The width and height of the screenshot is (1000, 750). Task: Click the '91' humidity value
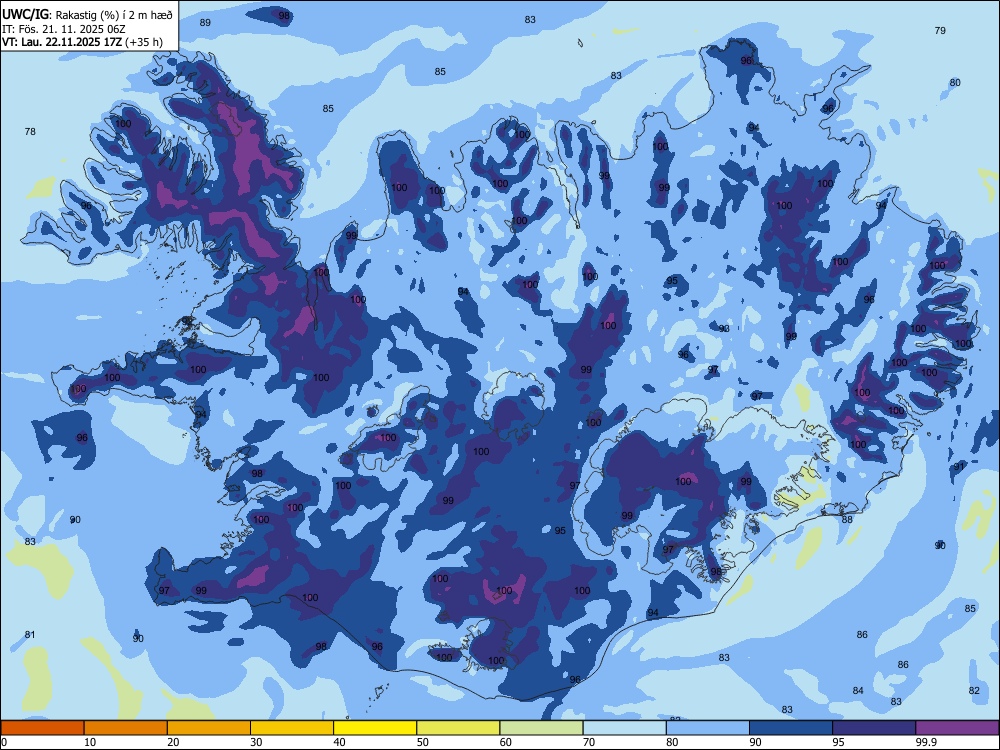(x=959, y=467)
